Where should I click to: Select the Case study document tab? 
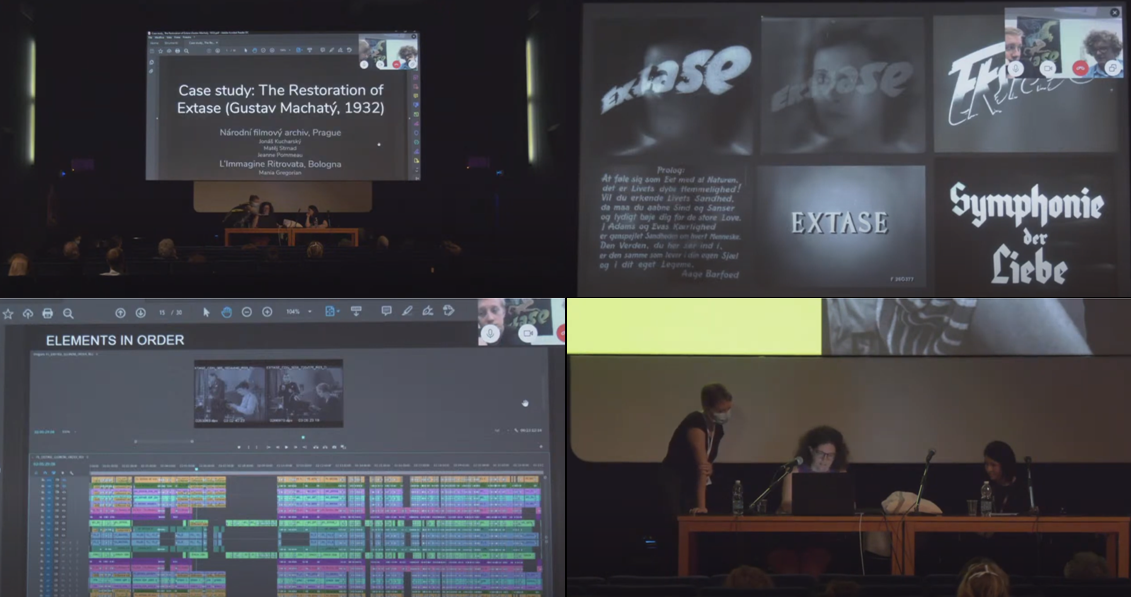tap(201, 43)
